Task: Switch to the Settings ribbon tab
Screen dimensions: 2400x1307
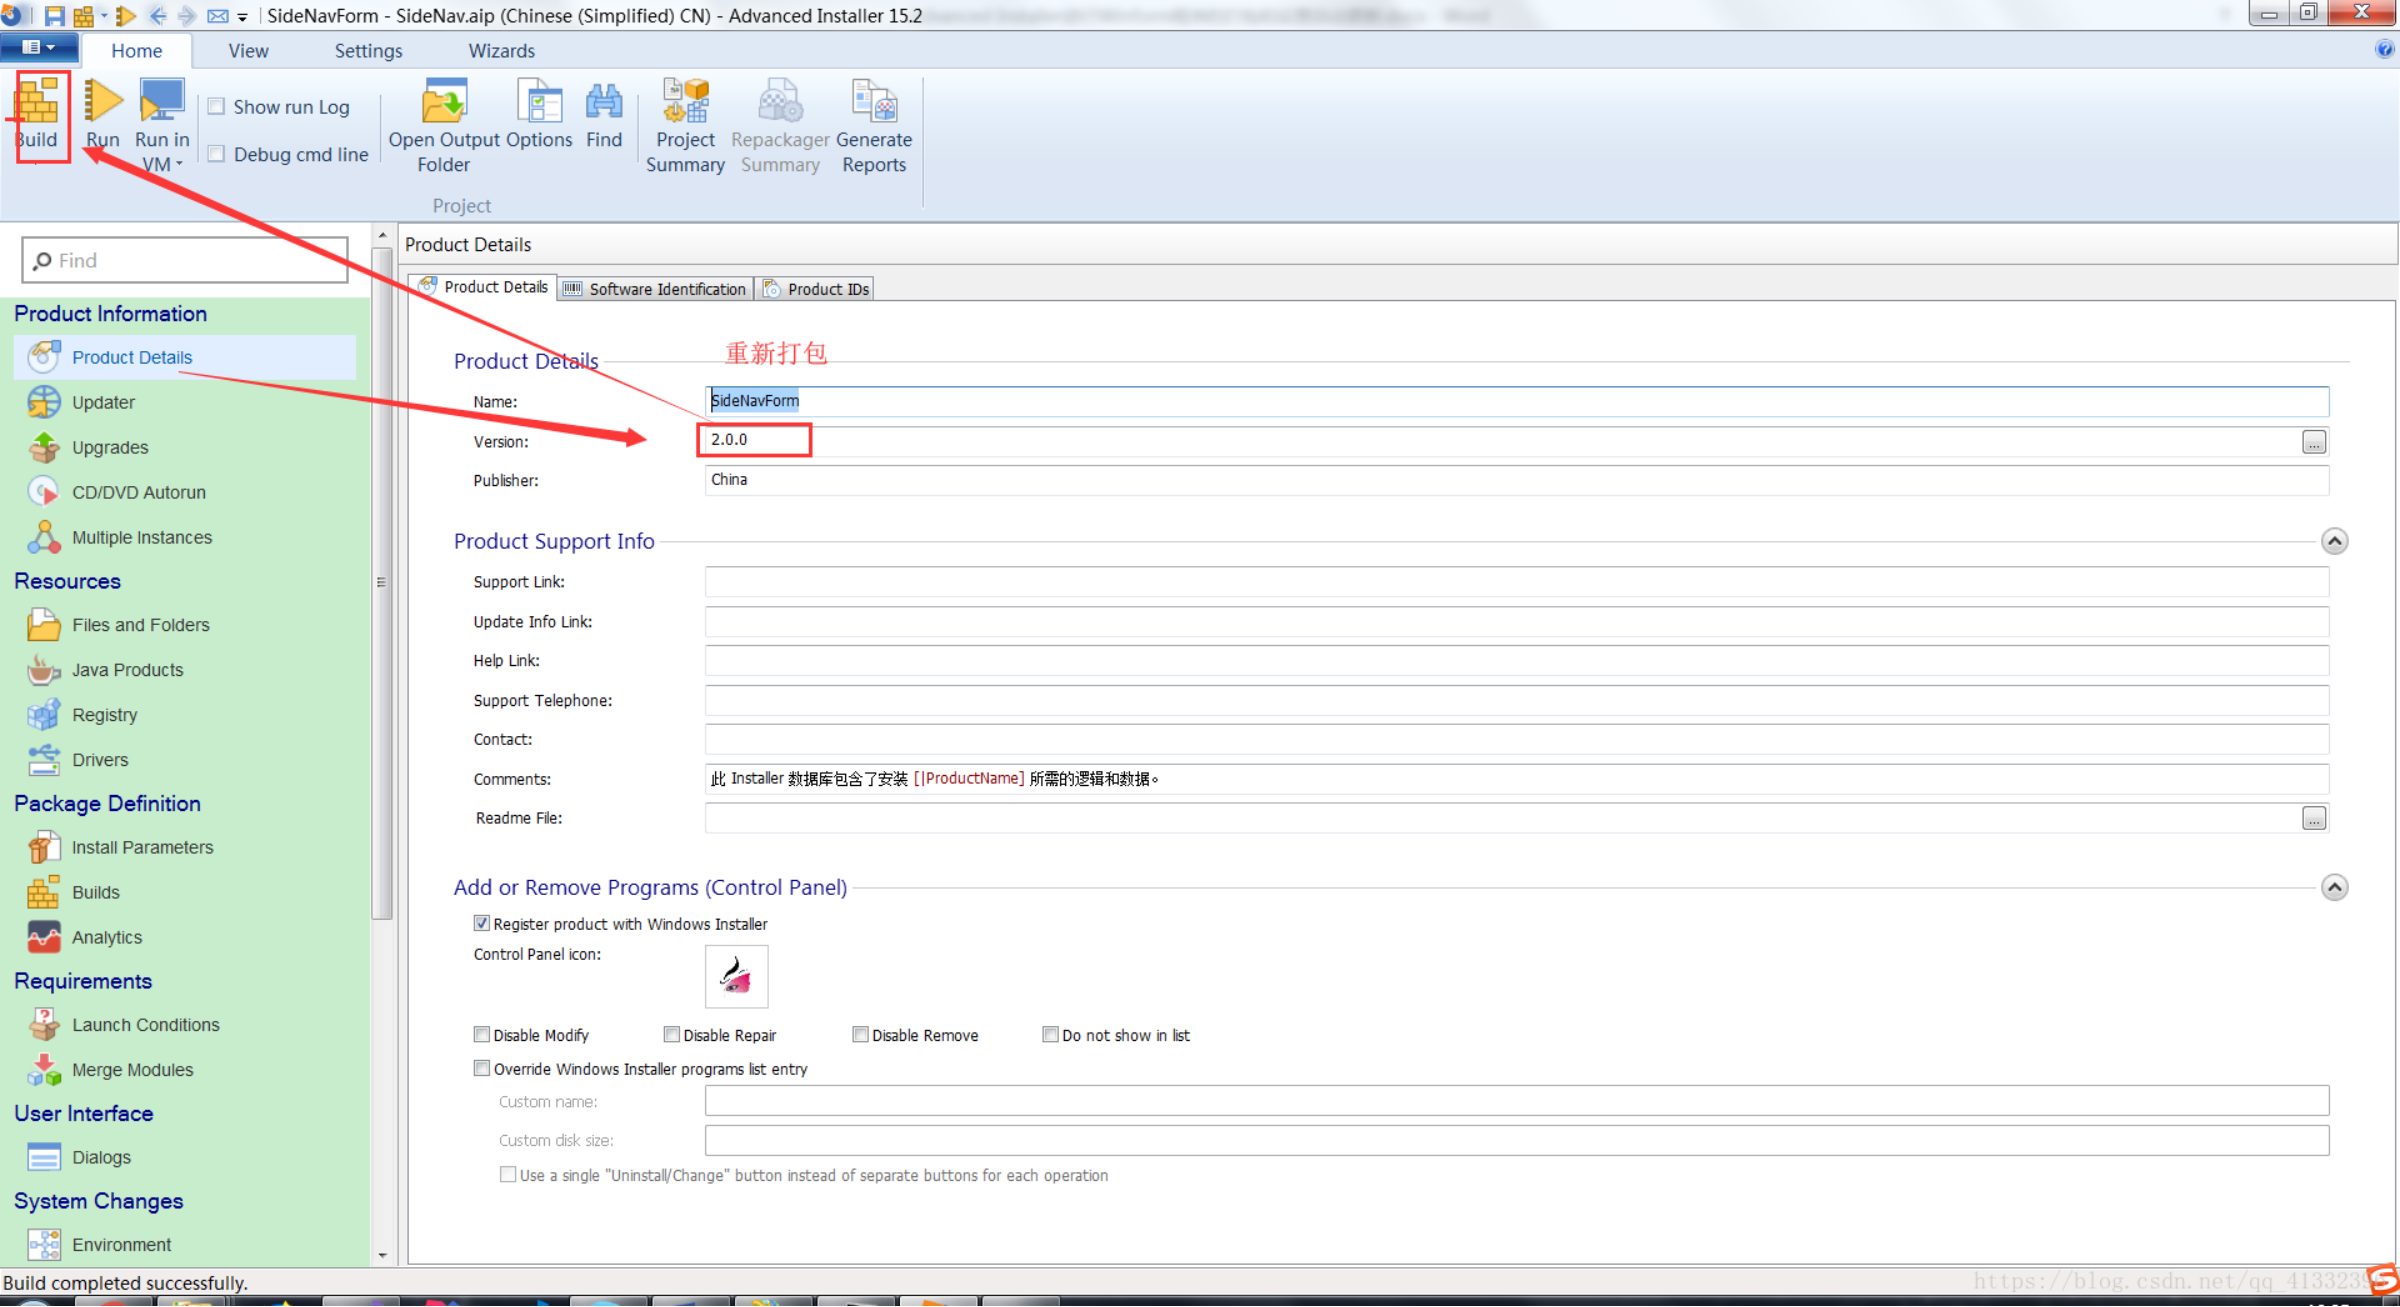Action: [368, 51]
